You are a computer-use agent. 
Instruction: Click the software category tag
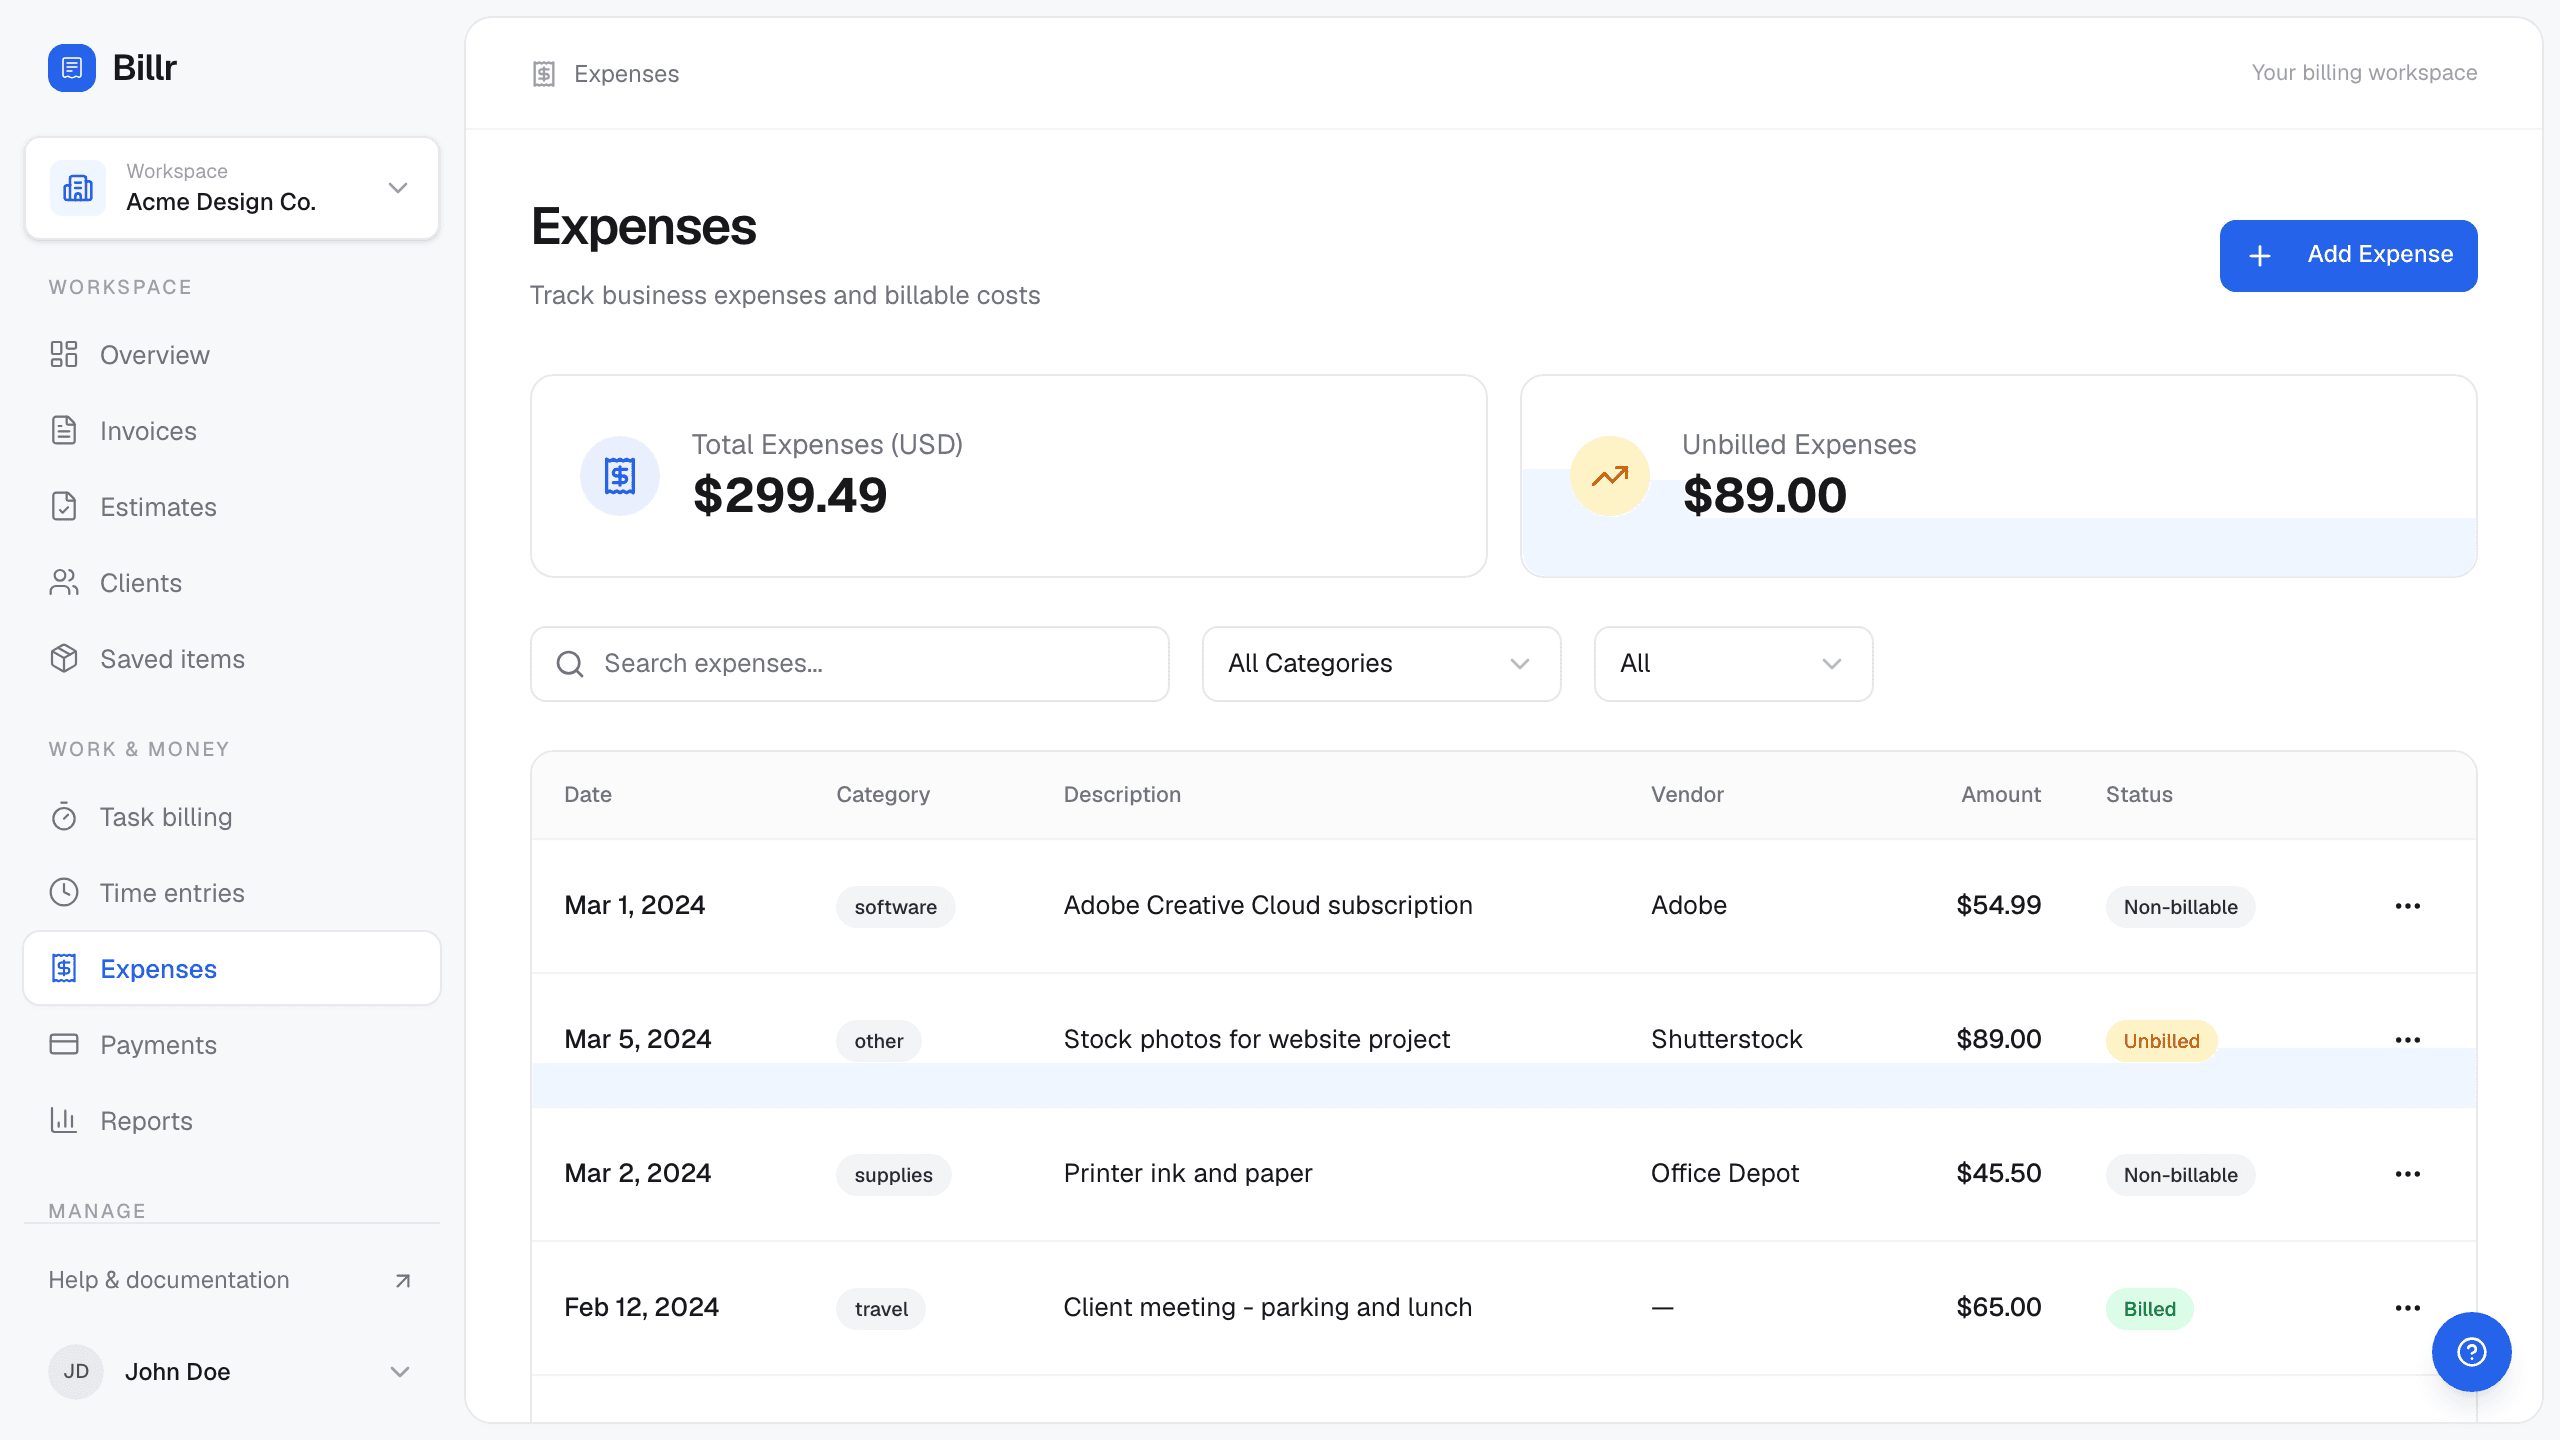895,907
